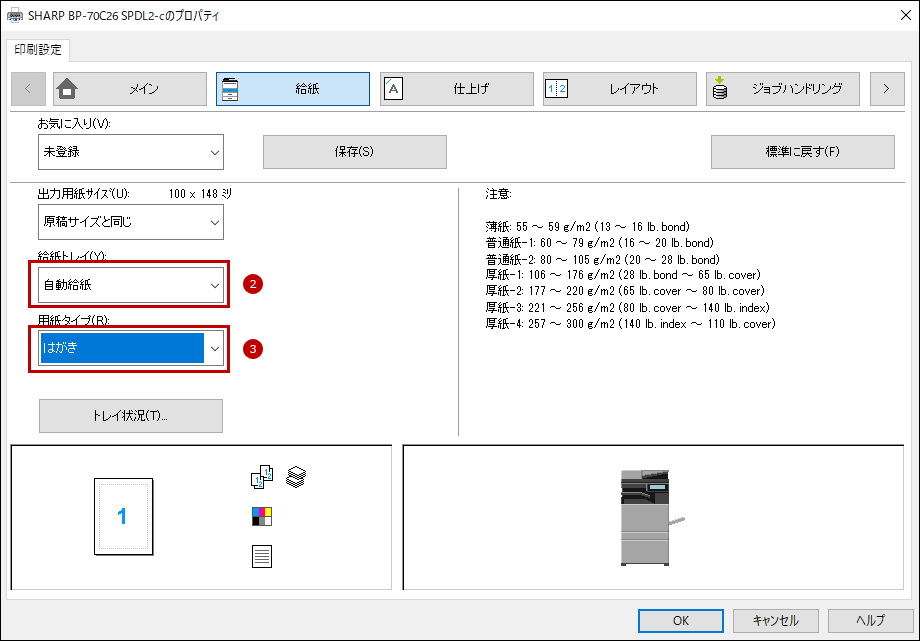Click the 厚紙-4 weight note line
This screenshot has width=920, height=641.
pos(631,323)
